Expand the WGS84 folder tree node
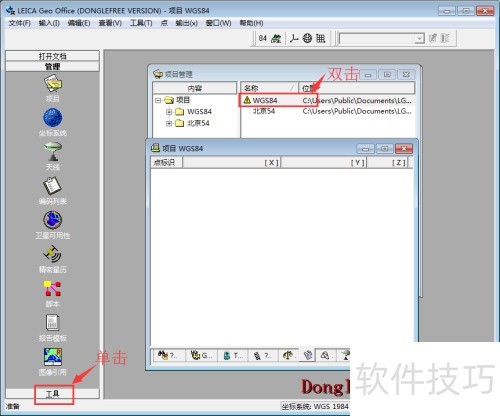The width and height of the screenshot is (500, 416). [169, 112]
